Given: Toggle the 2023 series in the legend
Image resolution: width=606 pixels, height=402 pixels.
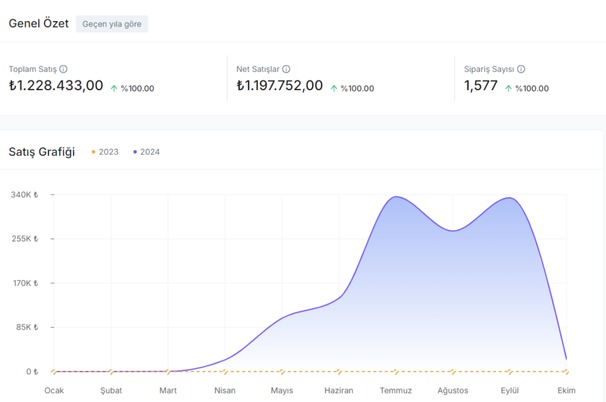Looking at the screenshot, I should pos(105,152).
